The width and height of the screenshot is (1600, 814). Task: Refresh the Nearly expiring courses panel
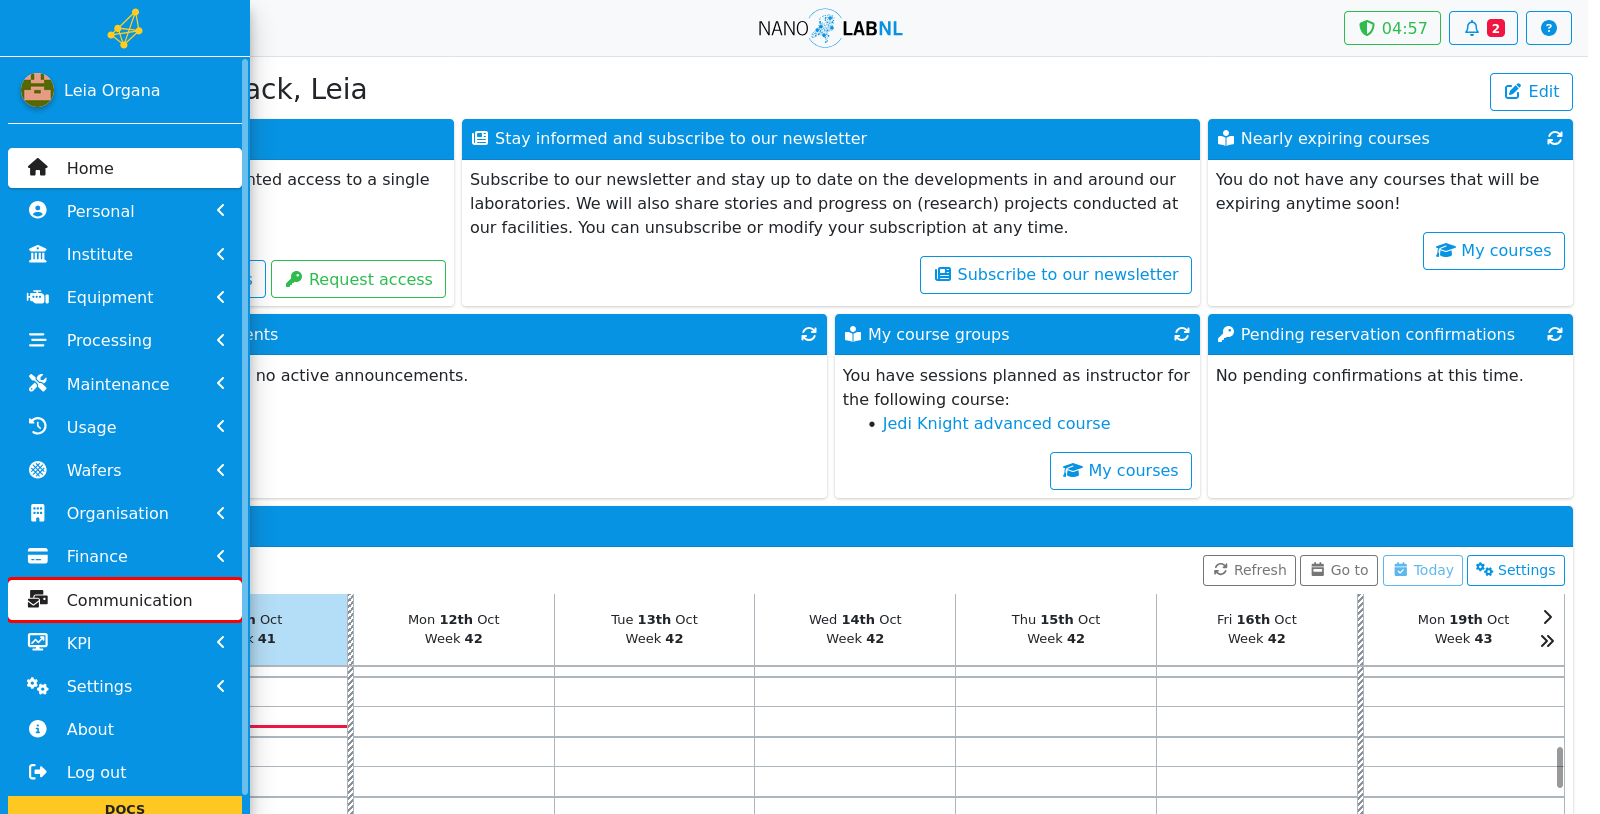1554,138
